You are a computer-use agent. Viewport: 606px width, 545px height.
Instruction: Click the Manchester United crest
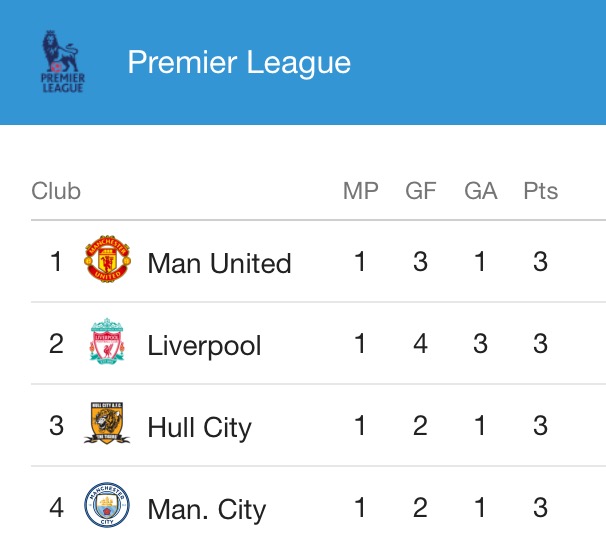[x=107, y=259]
